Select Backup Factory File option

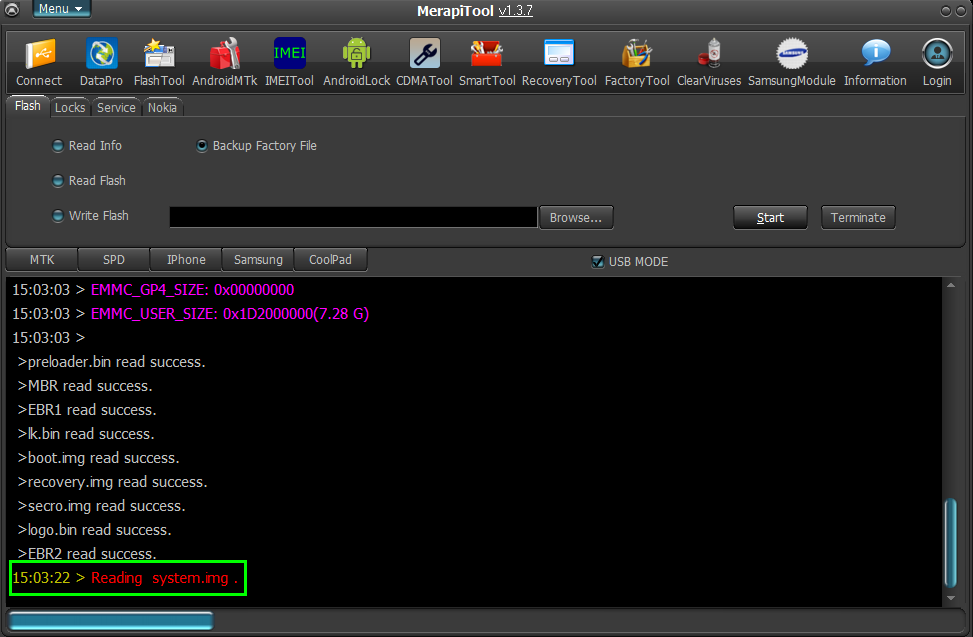click(256, 146)
